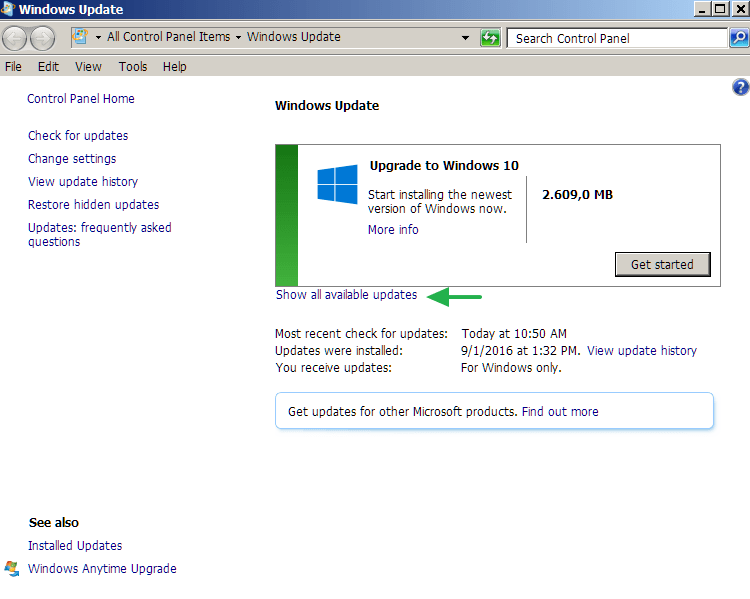This screenshot has width=750, height=599.
Task: Expand the dropdown arrow before Windows Update
Action: [238, 37]
